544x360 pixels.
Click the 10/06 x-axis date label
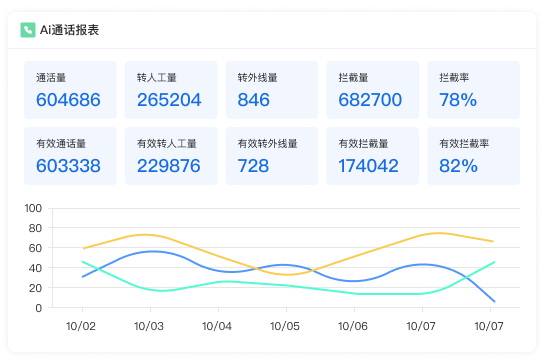coord(353,326)
